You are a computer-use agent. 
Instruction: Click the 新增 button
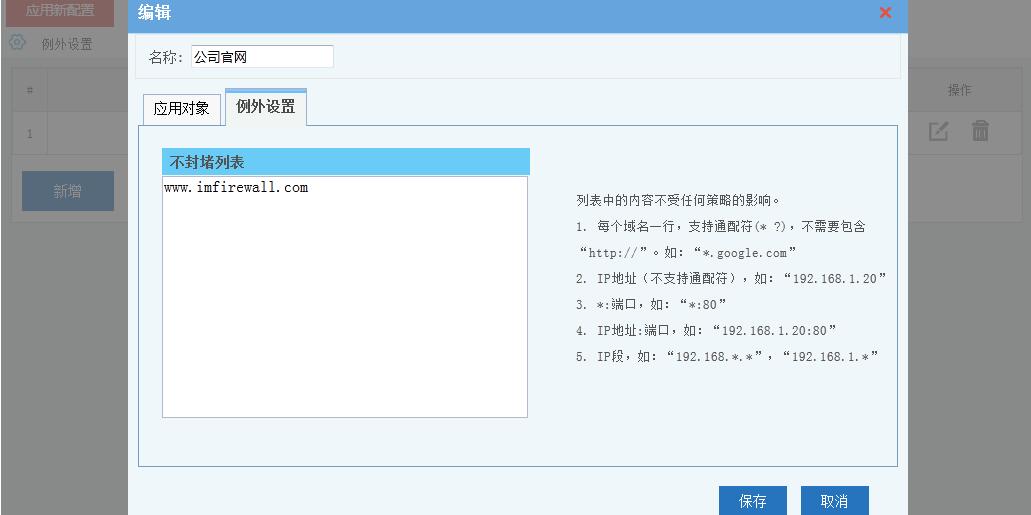point(68,191)
